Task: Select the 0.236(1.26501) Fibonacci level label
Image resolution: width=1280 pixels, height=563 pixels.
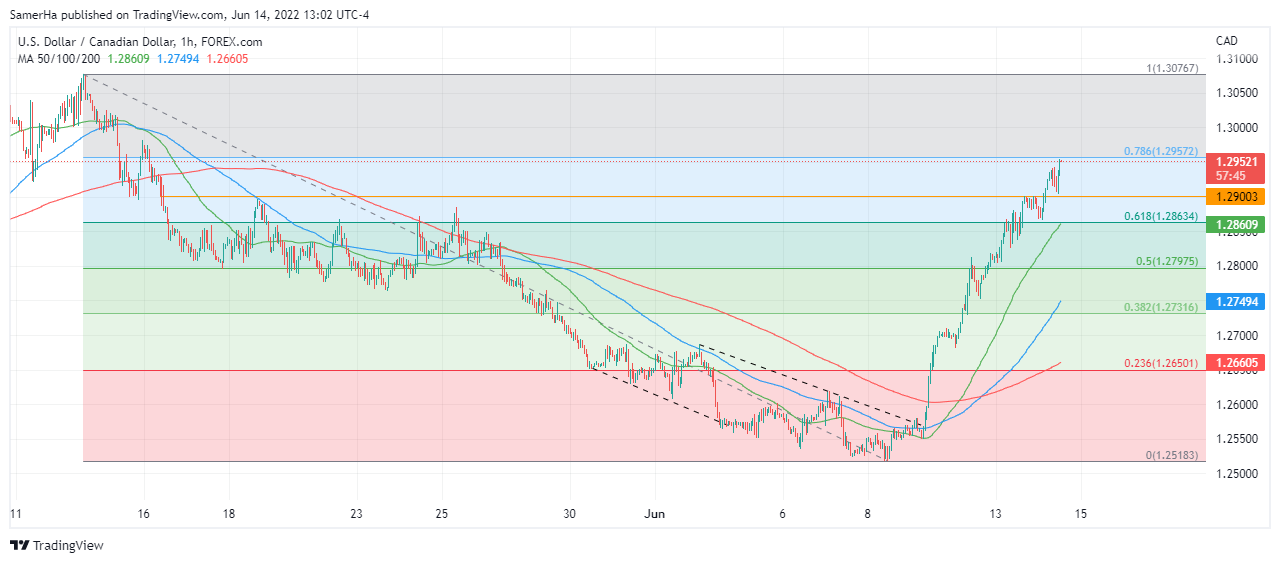Action: click(x=1163, y=363)
